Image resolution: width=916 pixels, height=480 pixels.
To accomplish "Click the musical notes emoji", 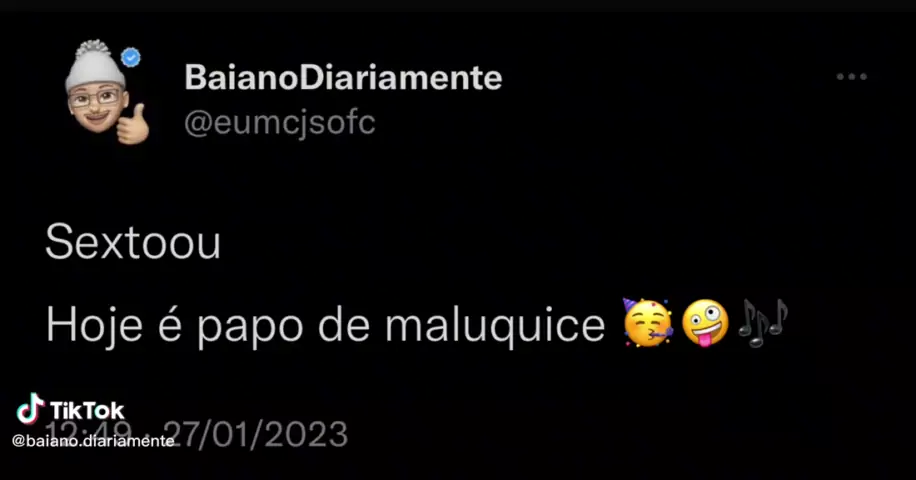I will 762,323.
